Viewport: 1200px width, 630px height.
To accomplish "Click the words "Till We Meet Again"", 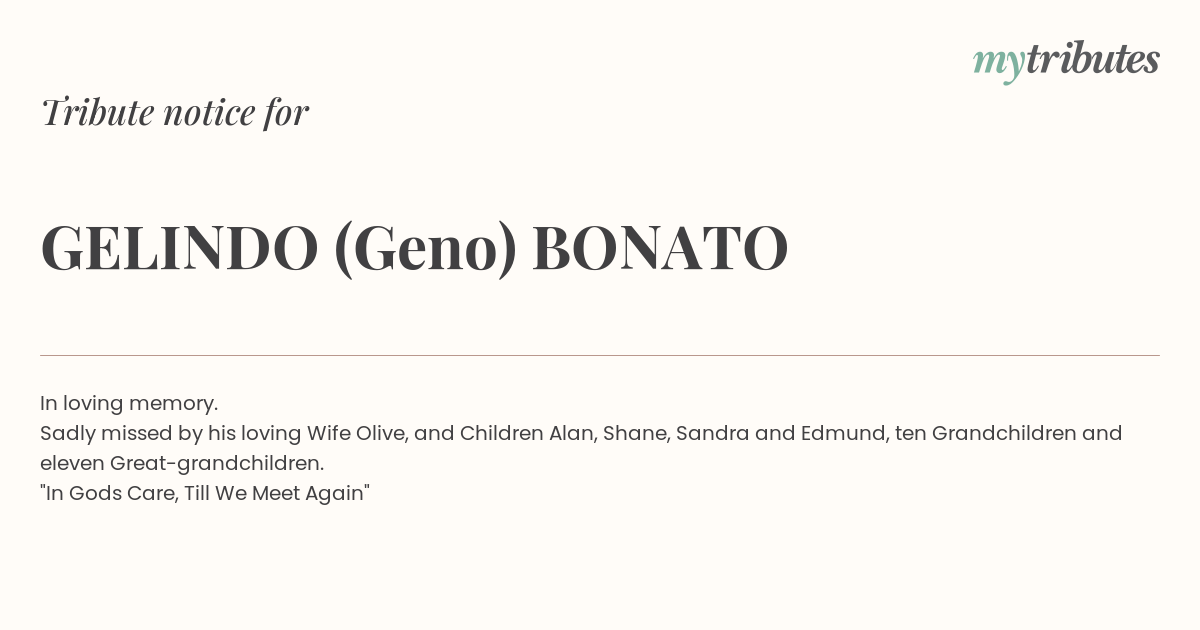I will [277, 493].
